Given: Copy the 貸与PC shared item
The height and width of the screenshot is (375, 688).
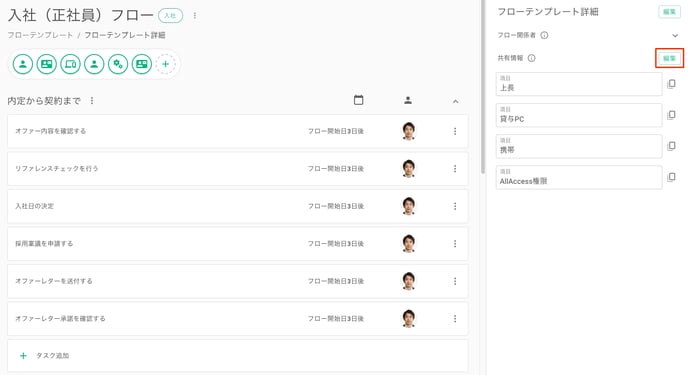Looking at the screenshot, I should click(671, 115).
